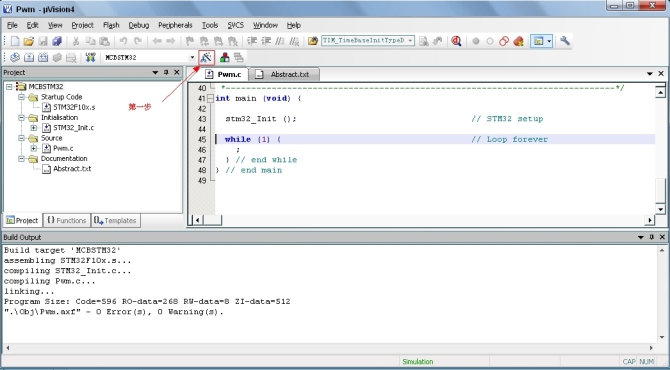
Task: Expand the STM32_Init.c file node
Action: (x=34, y=128)
